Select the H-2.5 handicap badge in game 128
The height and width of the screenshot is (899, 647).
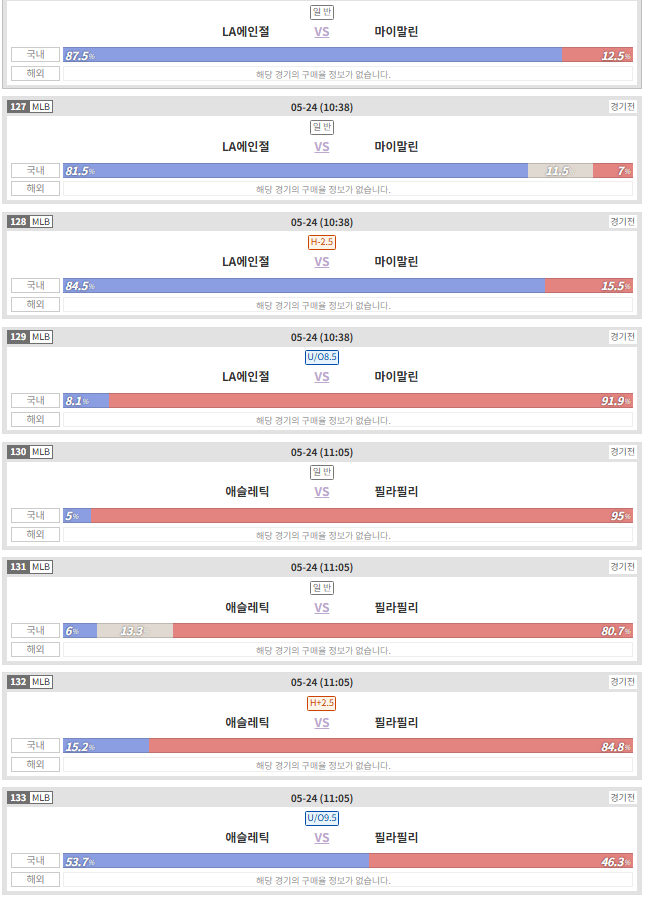point(322,242)
